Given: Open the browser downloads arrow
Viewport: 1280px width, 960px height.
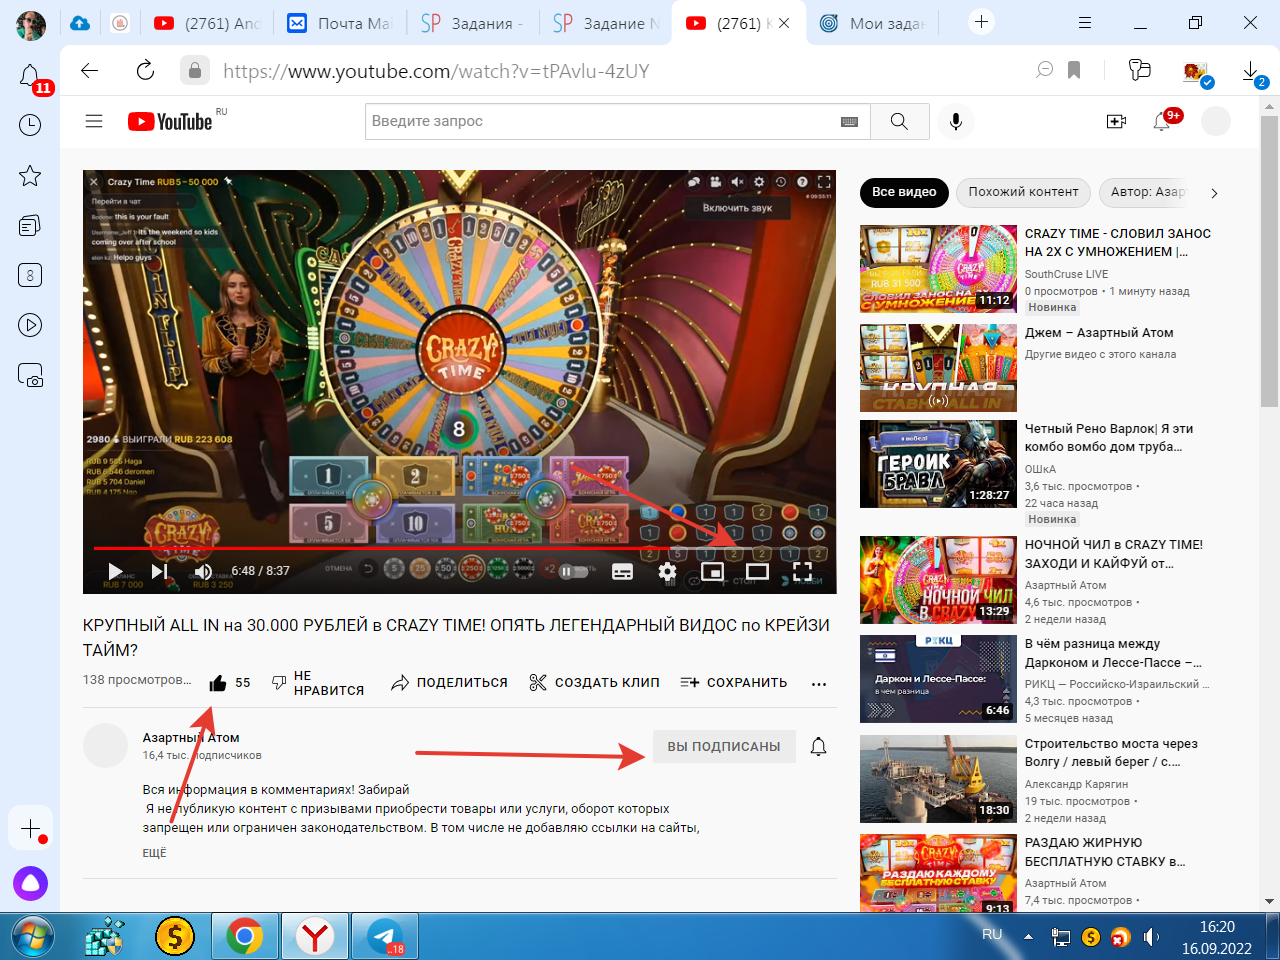Looking at the screenshot, I should pyautogui.click(x=1250, y=71).
